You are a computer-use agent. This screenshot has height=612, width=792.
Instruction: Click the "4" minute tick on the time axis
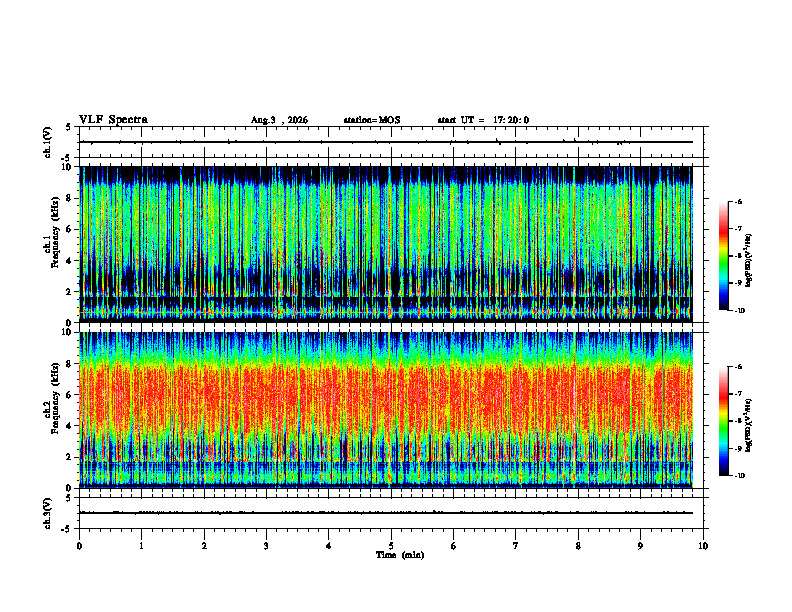pos(329,546)
